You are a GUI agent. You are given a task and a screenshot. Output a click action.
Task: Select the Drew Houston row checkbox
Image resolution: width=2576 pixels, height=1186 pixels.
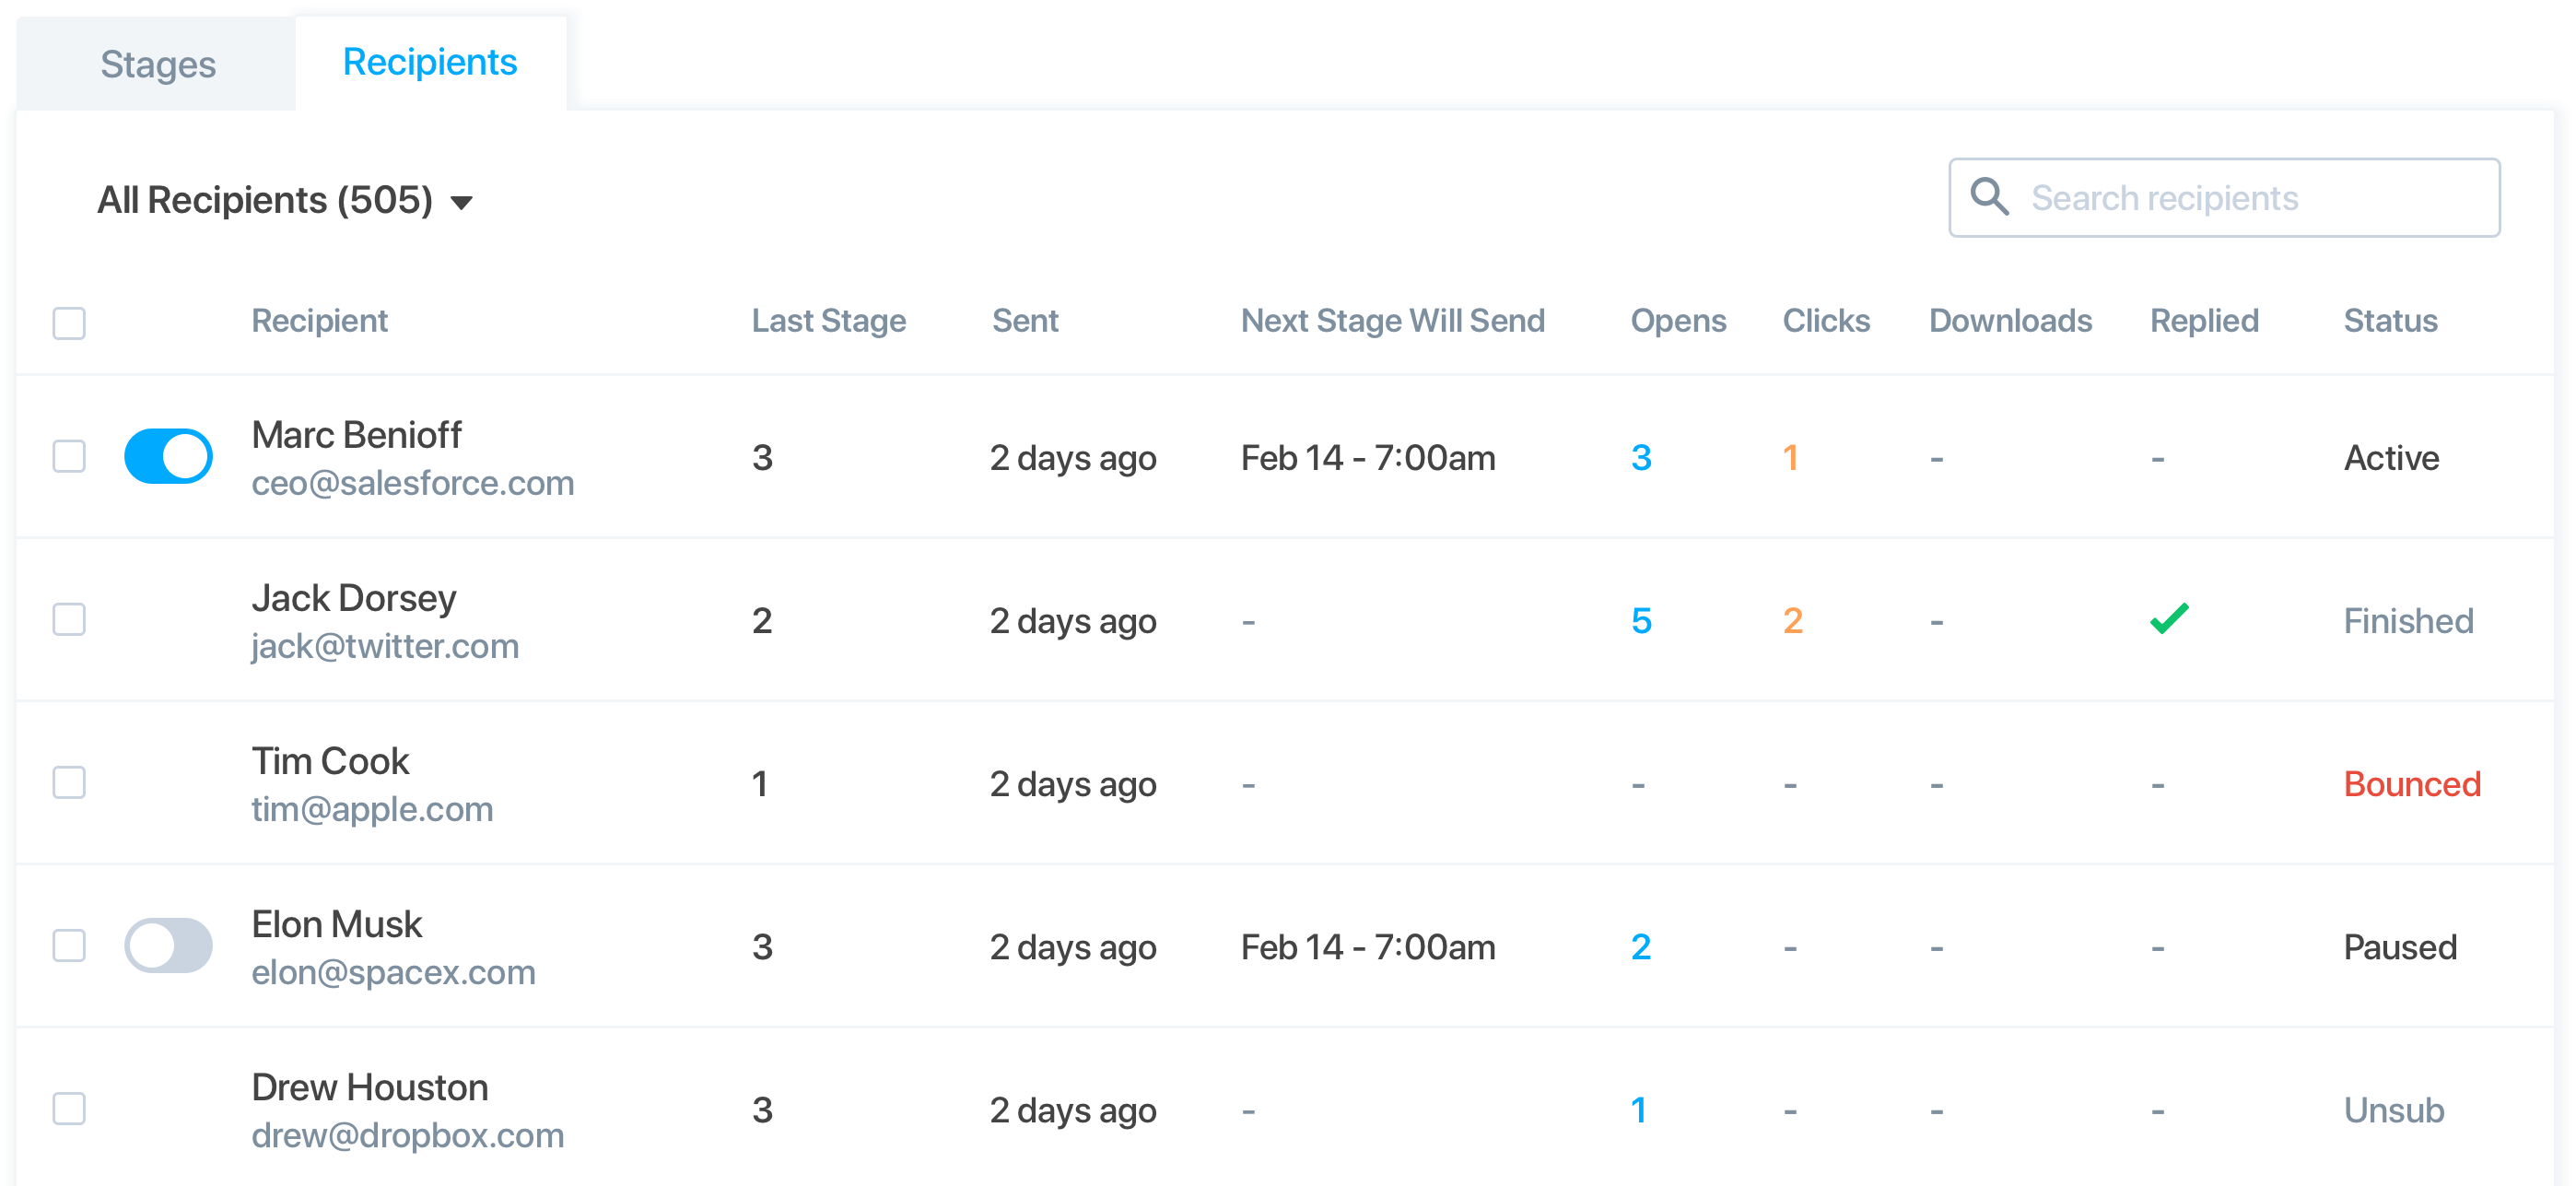(69, 1109)
